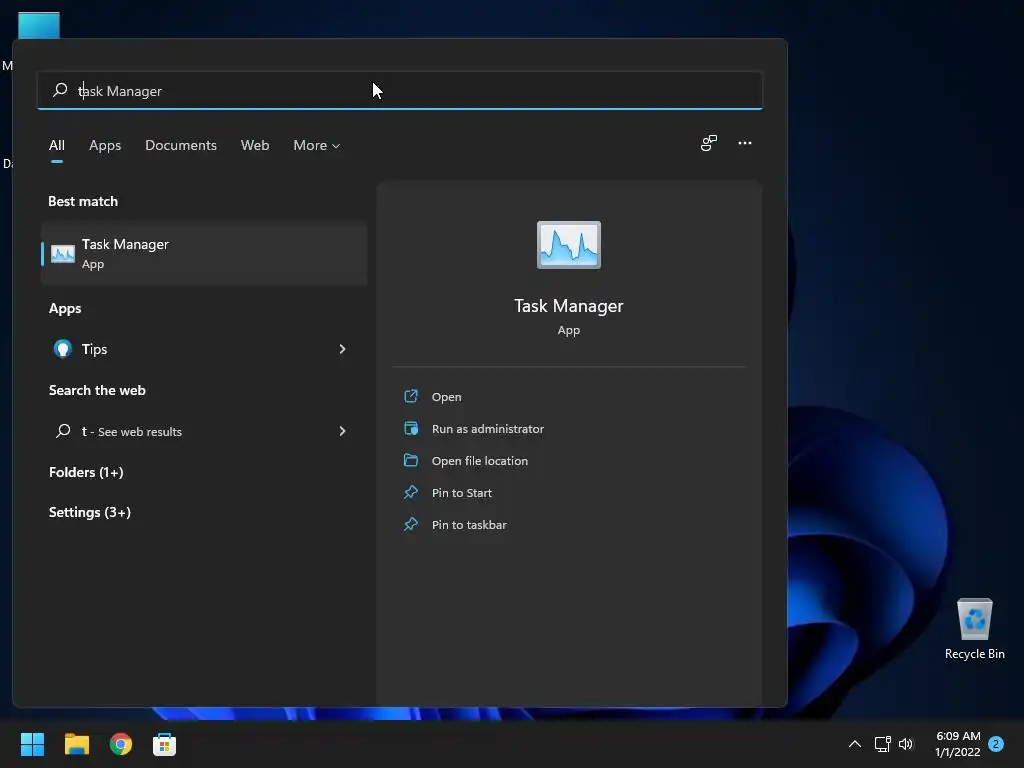Select the Recycle Bin desktop icon
The image size is (1024, 768).
click(x=974, y=628)
